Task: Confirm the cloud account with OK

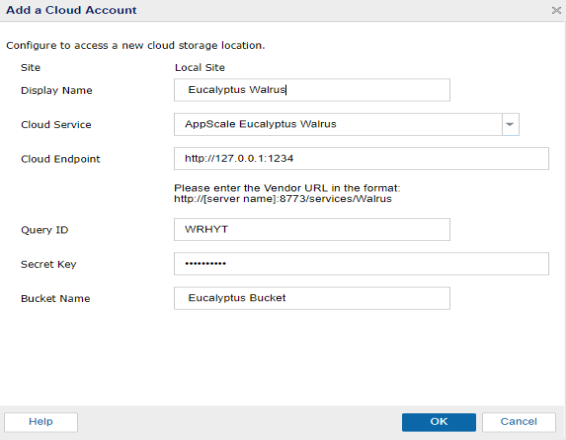Action: pos(439,422)
